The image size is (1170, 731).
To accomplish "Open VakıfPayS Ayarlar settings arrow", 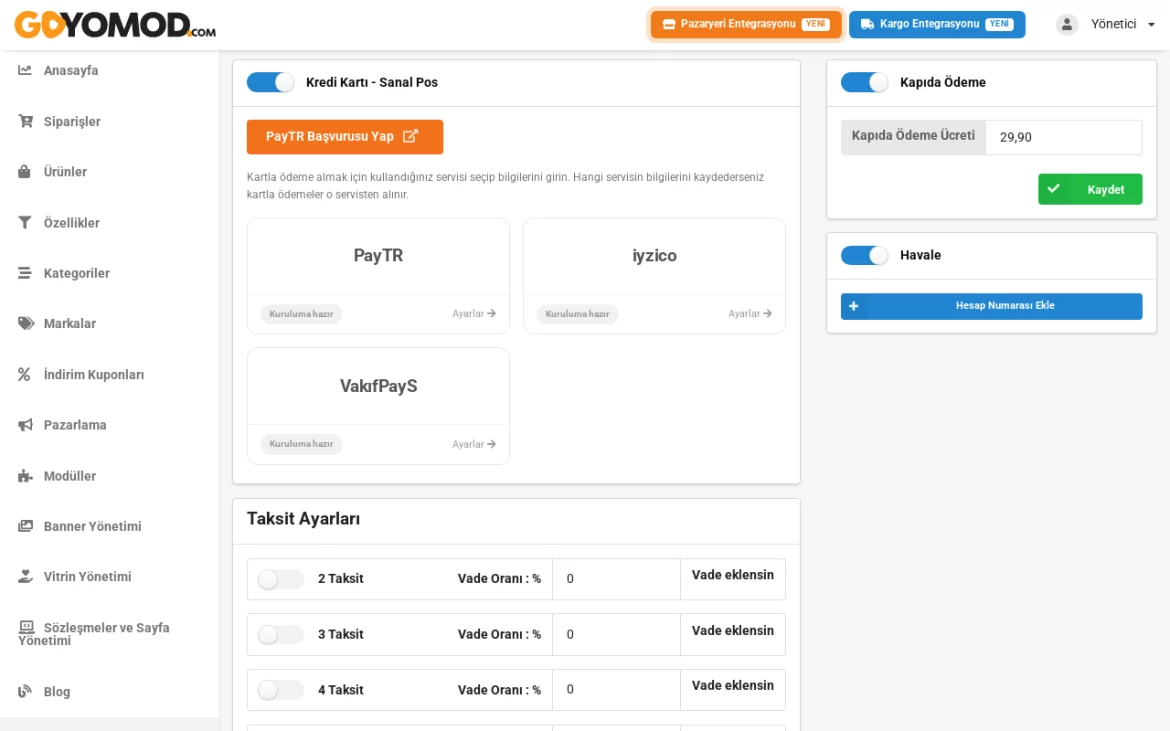I will pyautogui.click(x=474, y=445).
